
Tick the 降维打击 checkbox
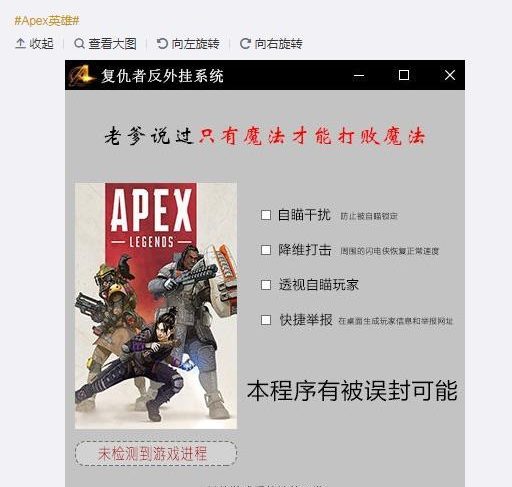[266, 250]
